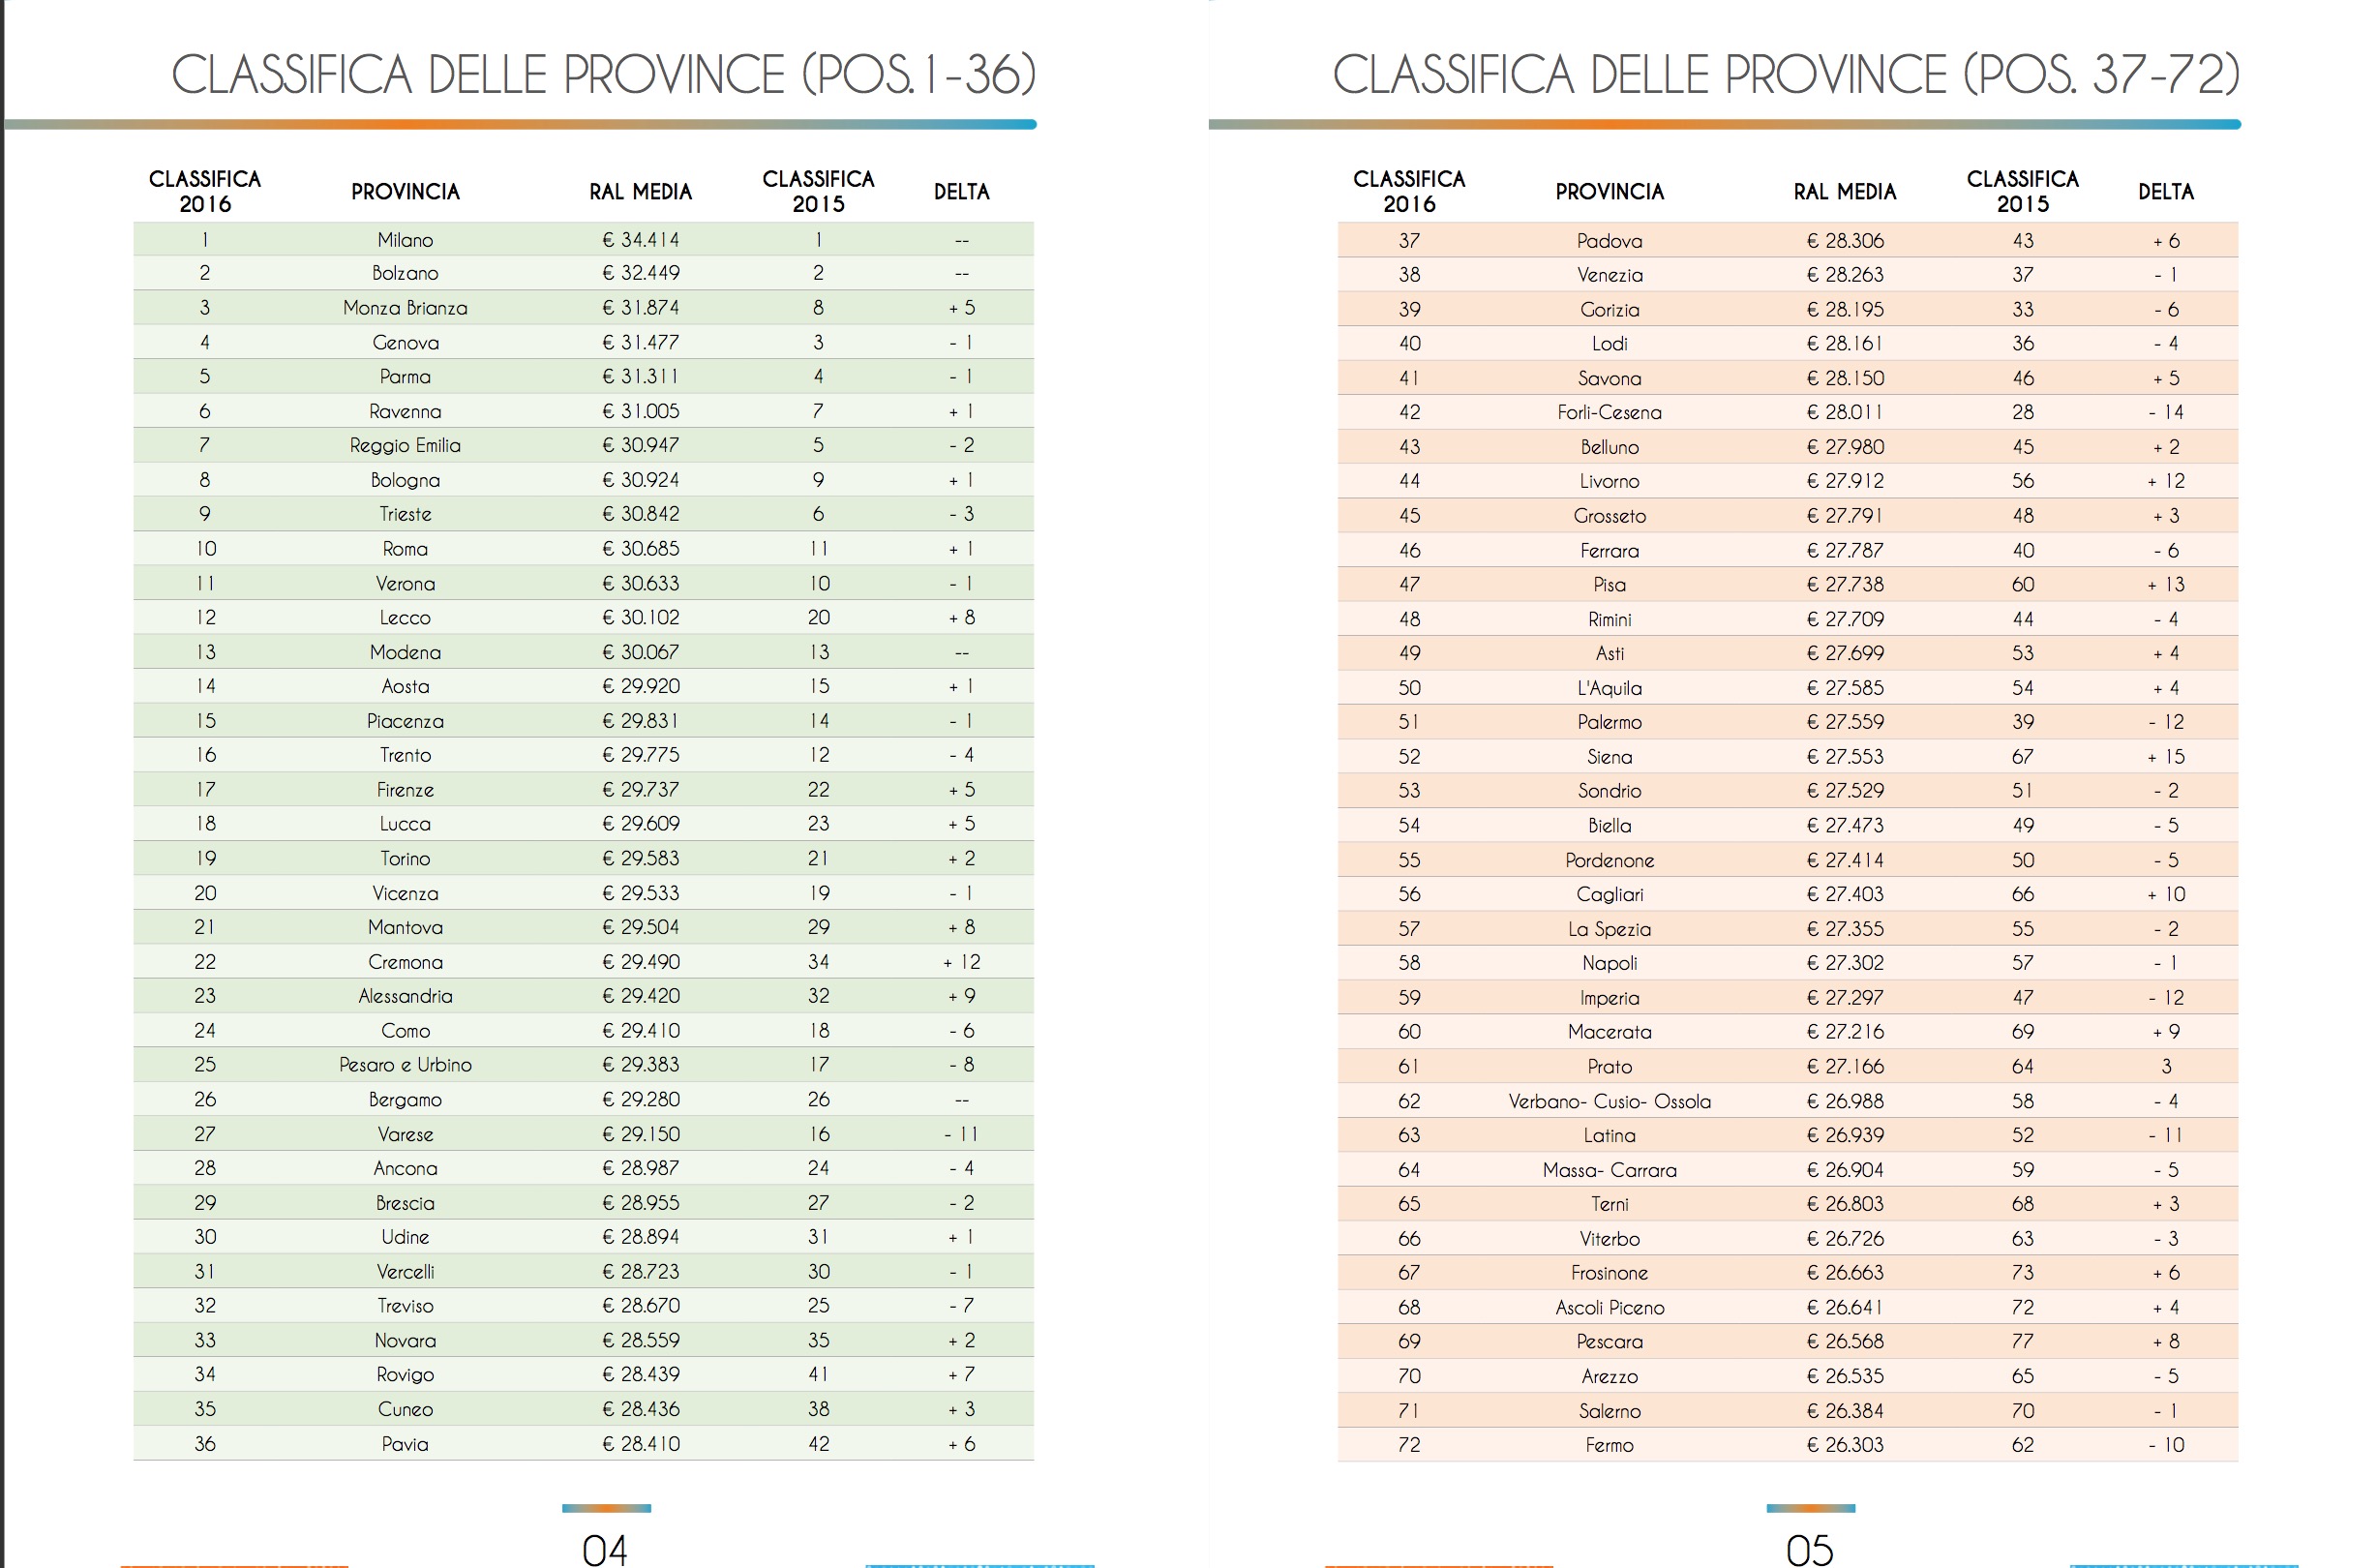Select the € 28.306 RAL media value
Viewport: 2377px width, 1568px height.
1845,241
